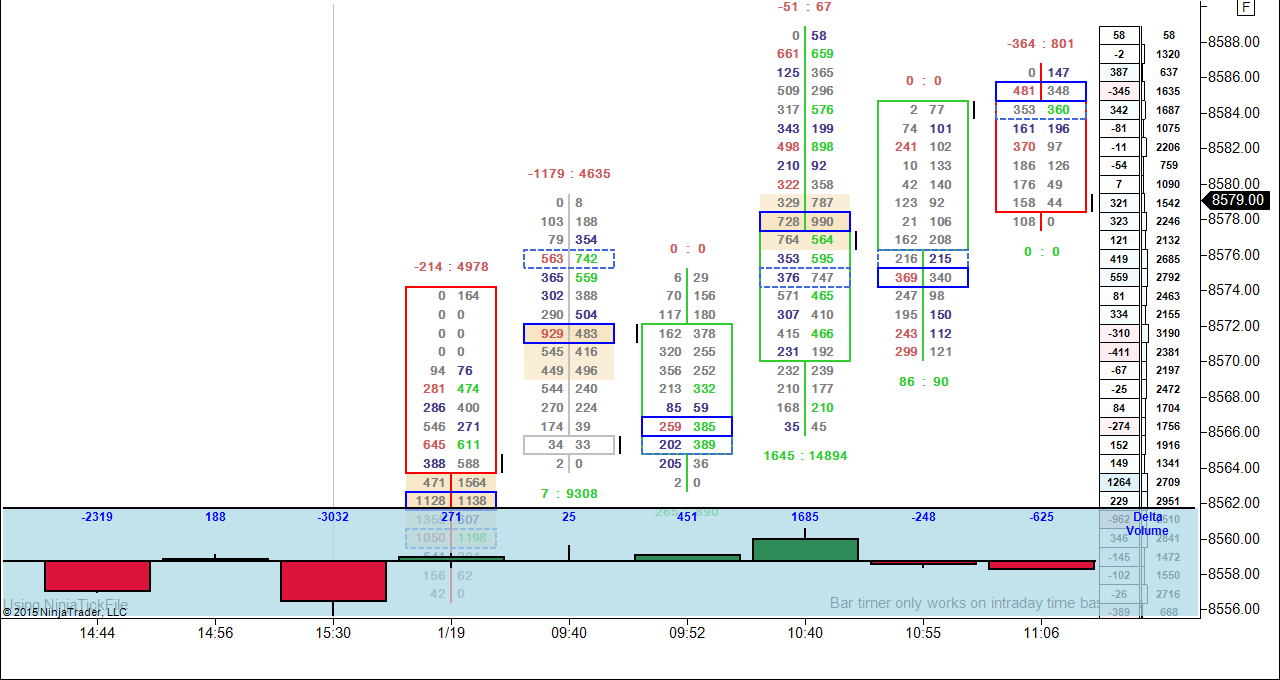The height and width of the screenshot is (680, 1280).
Task: Select the blue-boxed '1128 1138' footprint cell
Action: (451, 500)
